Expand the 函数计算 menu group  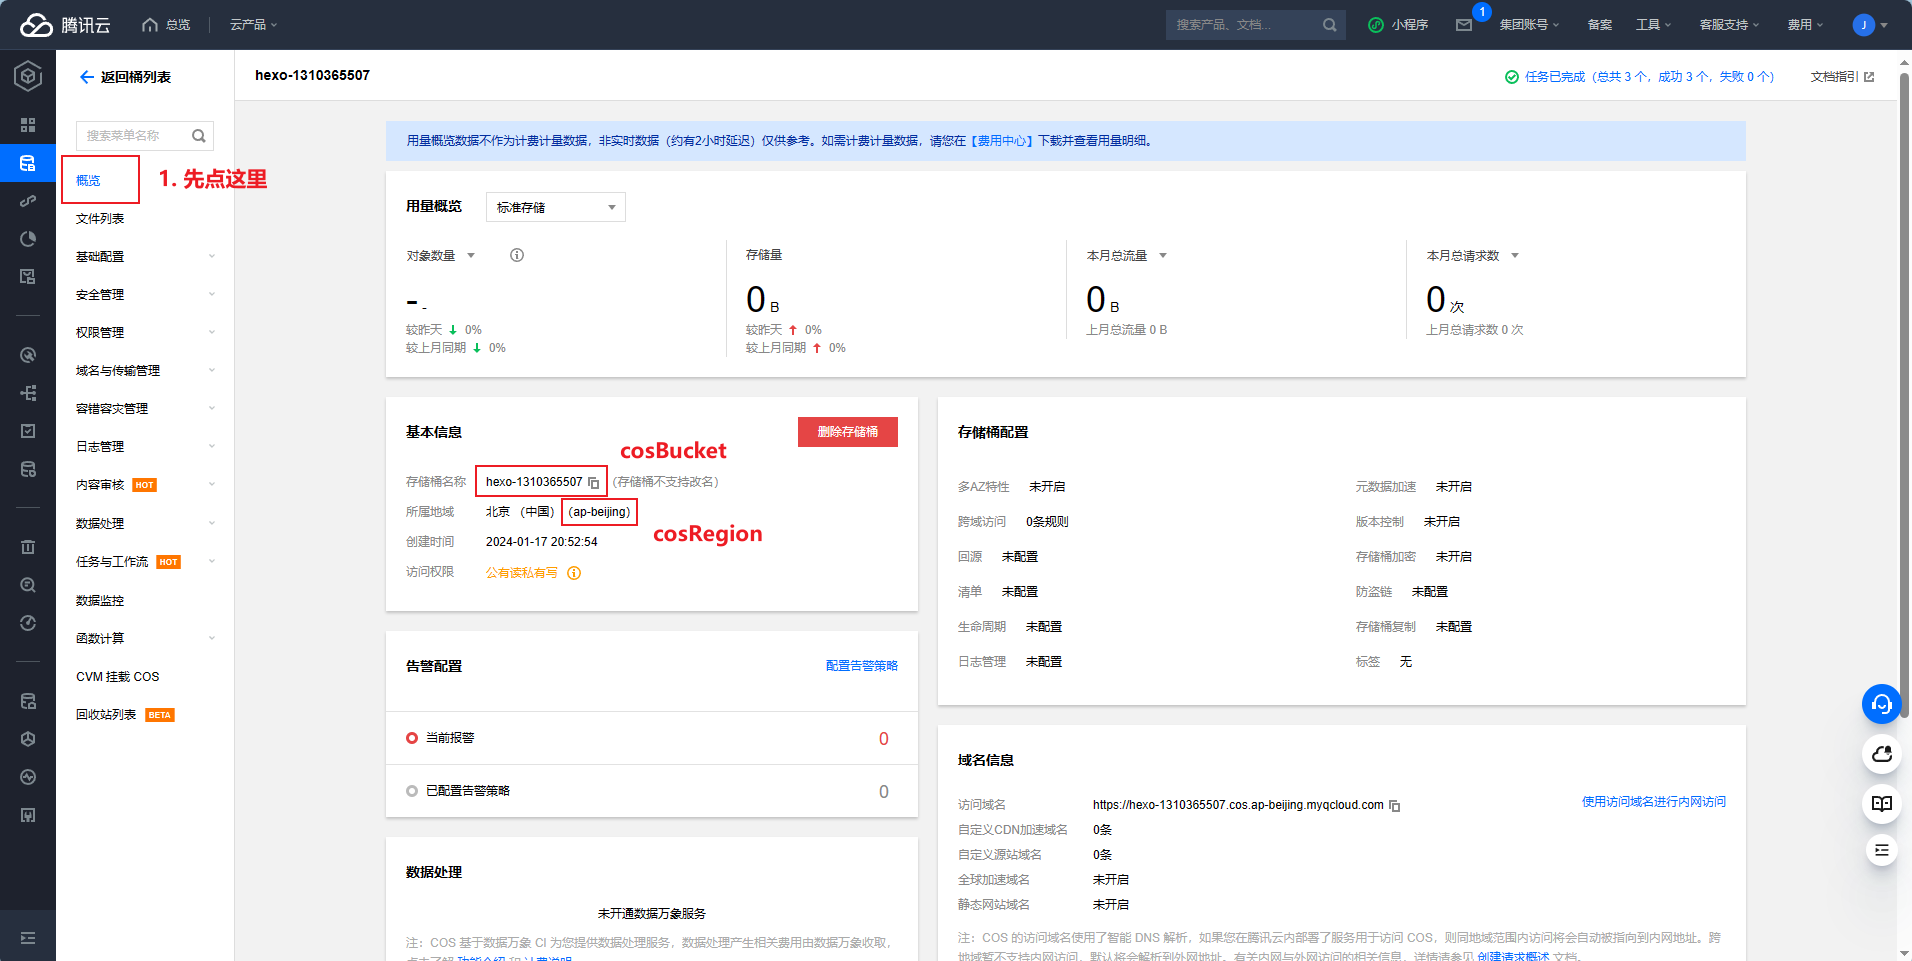click(x=146, y=639)
